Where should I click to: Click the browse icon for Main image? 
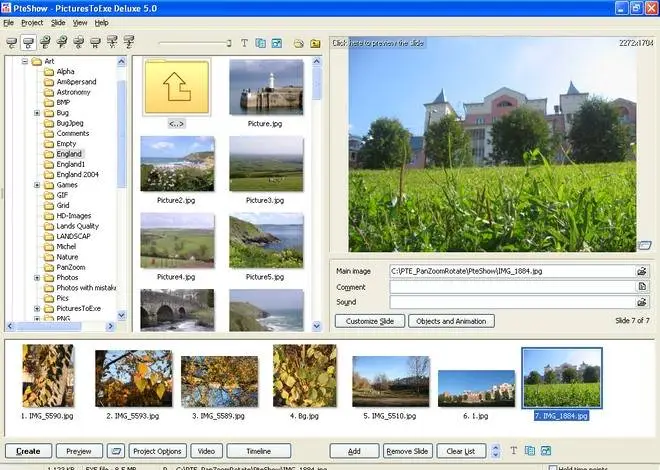[642, 271]
